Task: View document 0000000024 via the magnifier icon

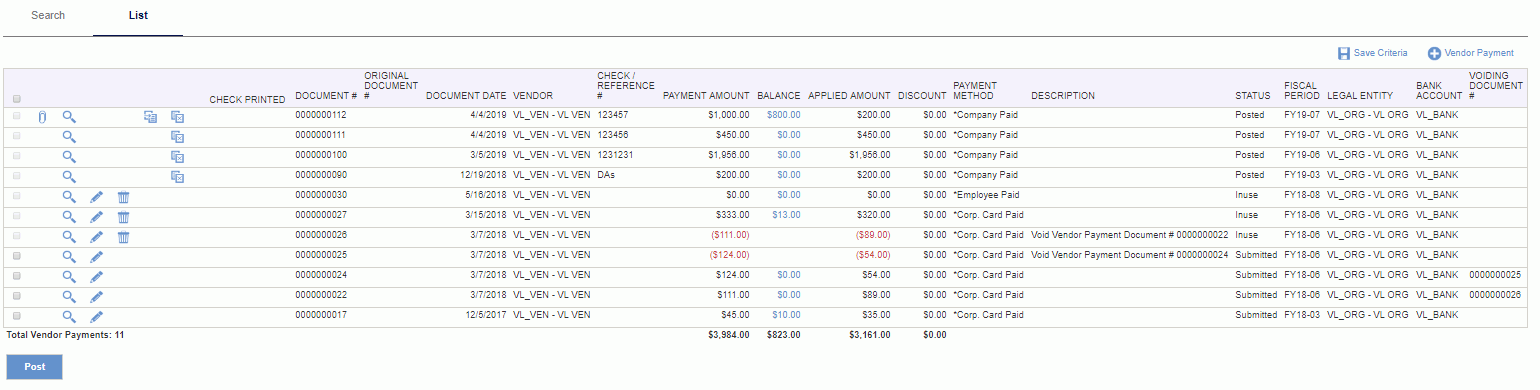Action: 69,277
